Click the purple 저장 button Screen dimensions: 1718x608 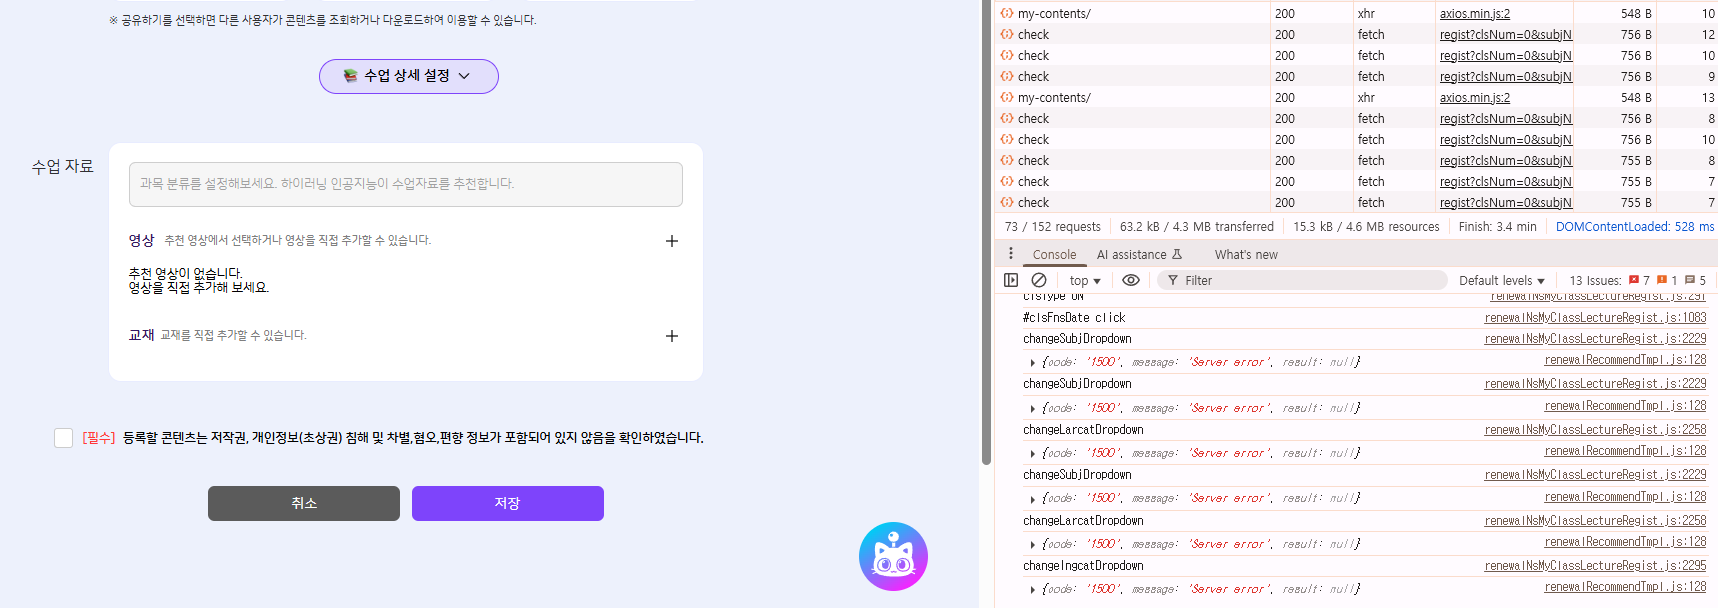click(x=507, y=503)
